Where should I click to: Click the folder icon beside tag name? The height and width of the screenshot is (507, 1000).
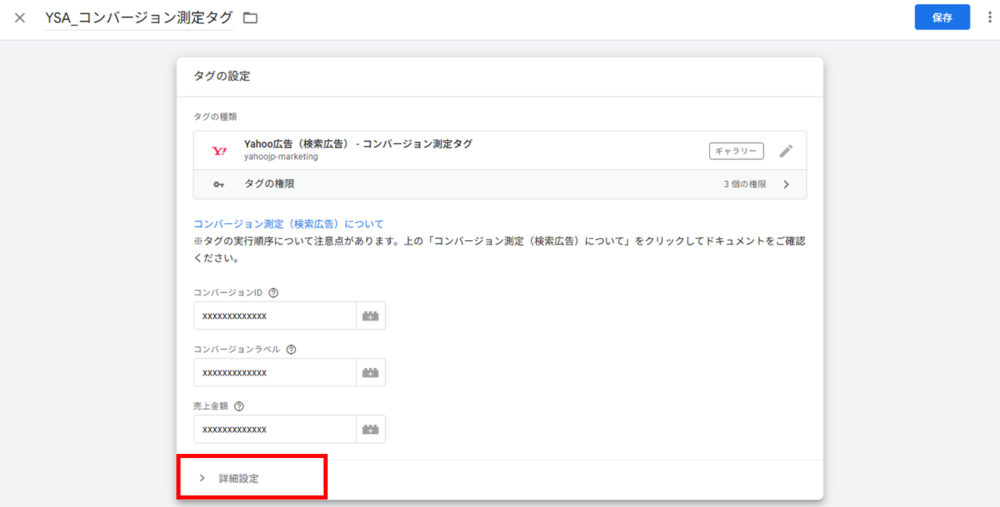[x=250, y=18]
